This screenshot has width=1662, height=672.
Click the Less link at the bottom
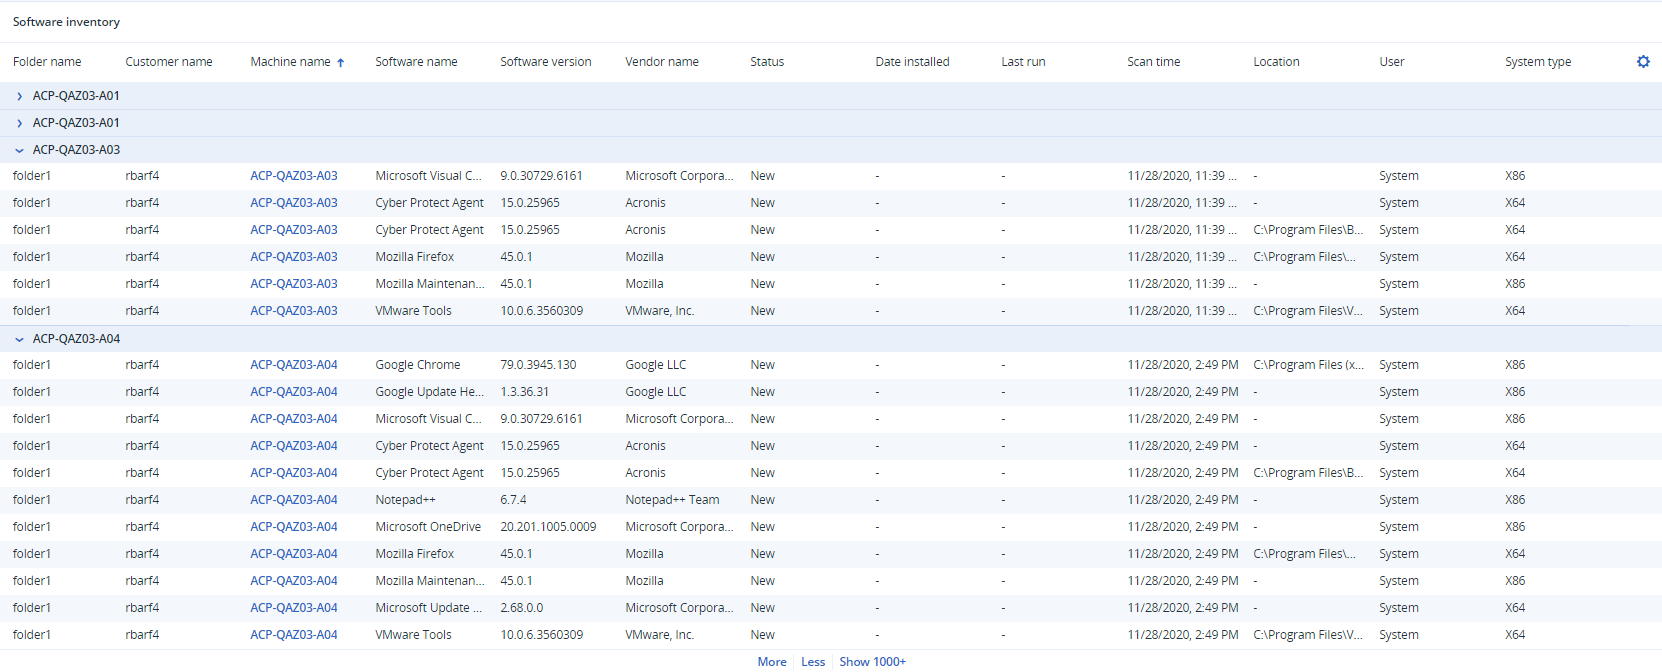813,662
